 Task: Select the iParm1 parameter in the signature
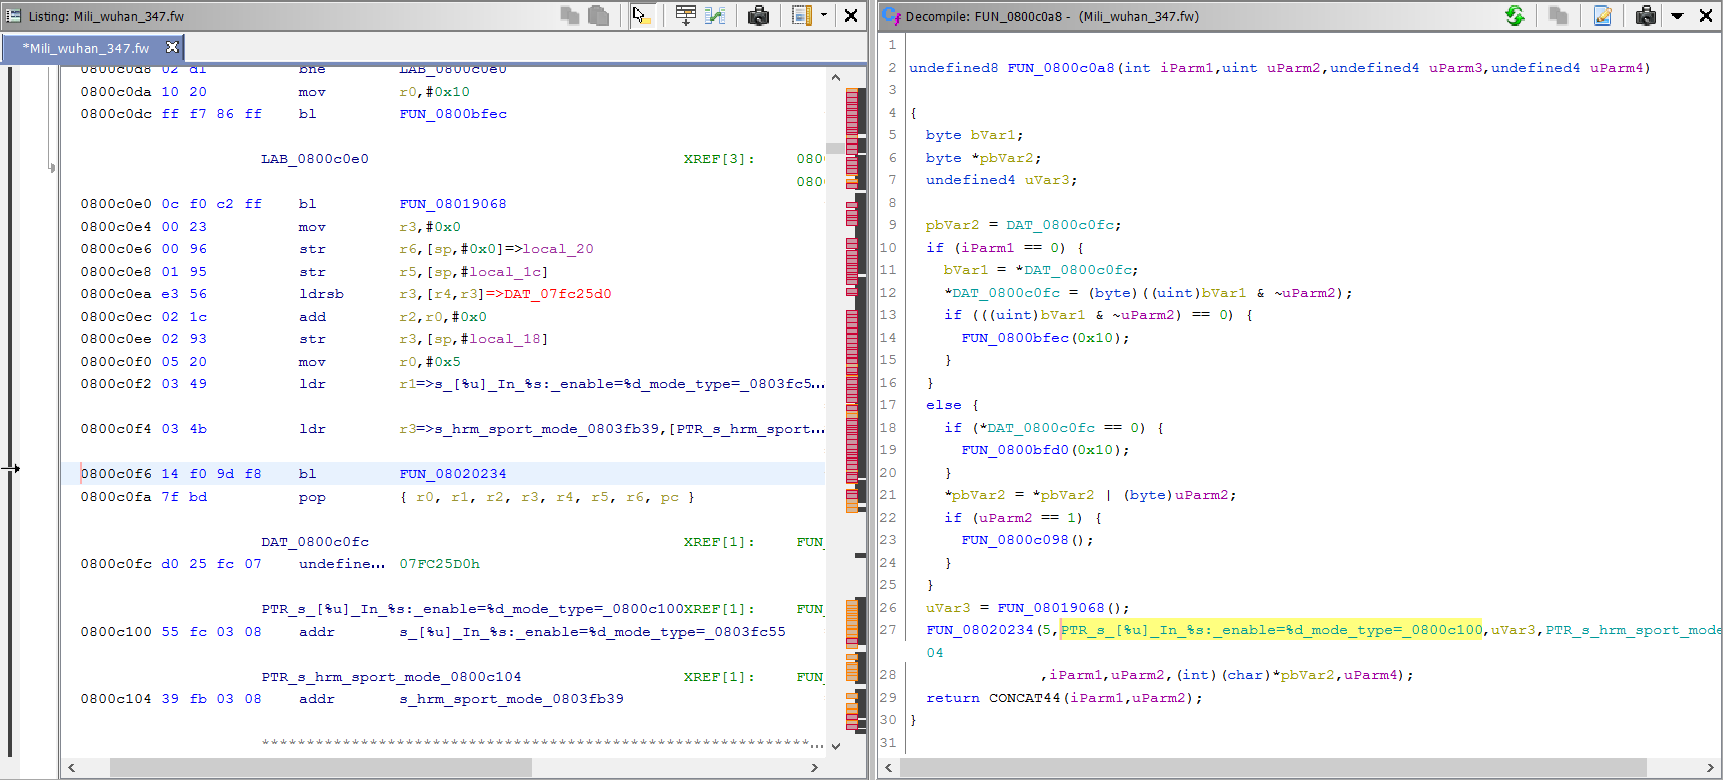(x=1186, y=68)
